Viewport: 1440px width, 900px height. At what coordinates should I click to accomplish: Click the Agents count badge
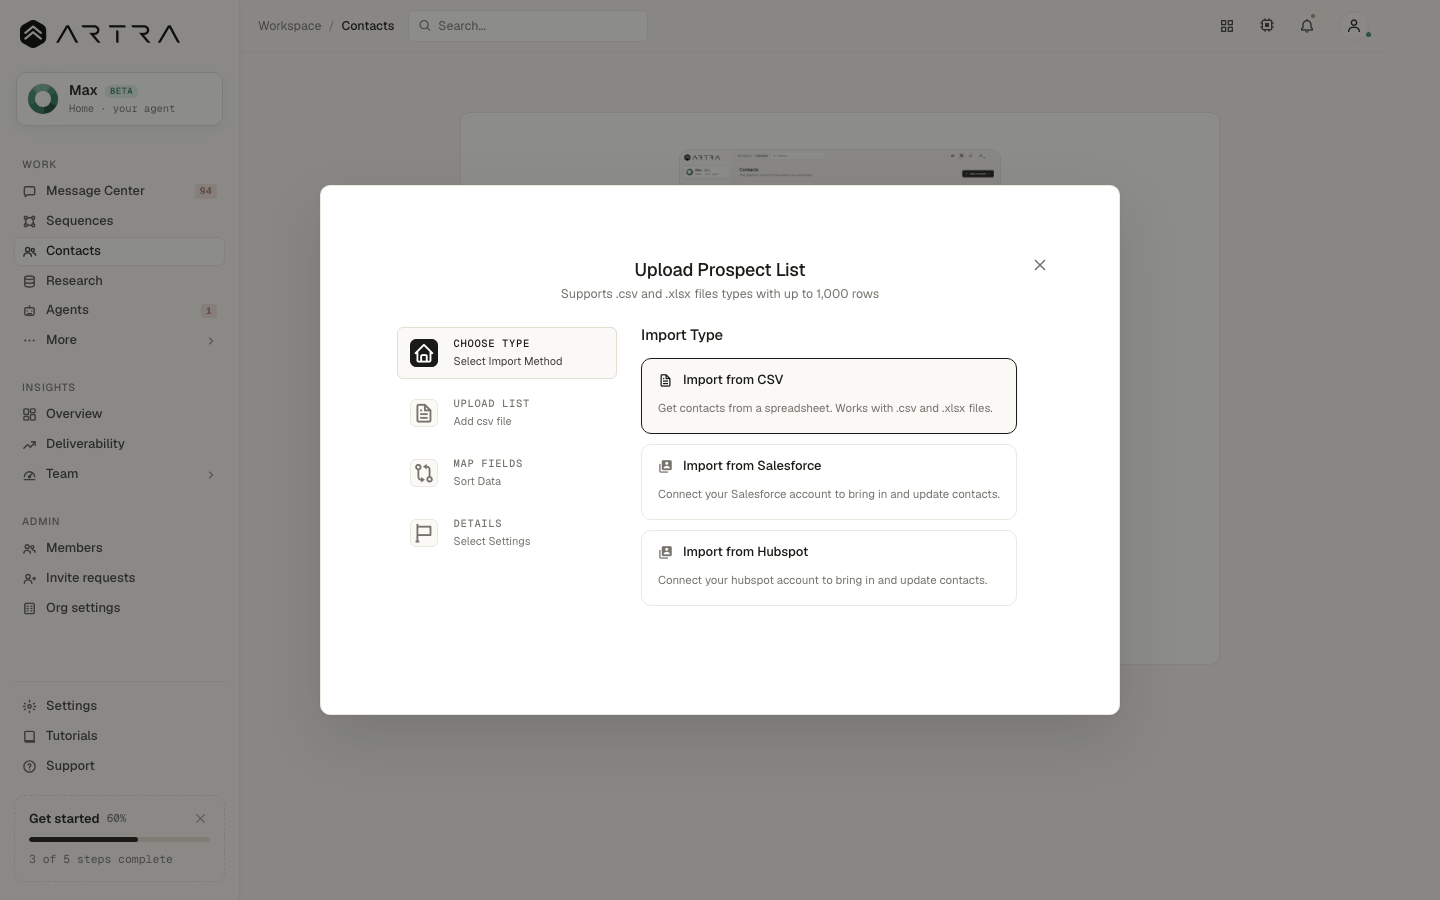click(x=208, y=311)
